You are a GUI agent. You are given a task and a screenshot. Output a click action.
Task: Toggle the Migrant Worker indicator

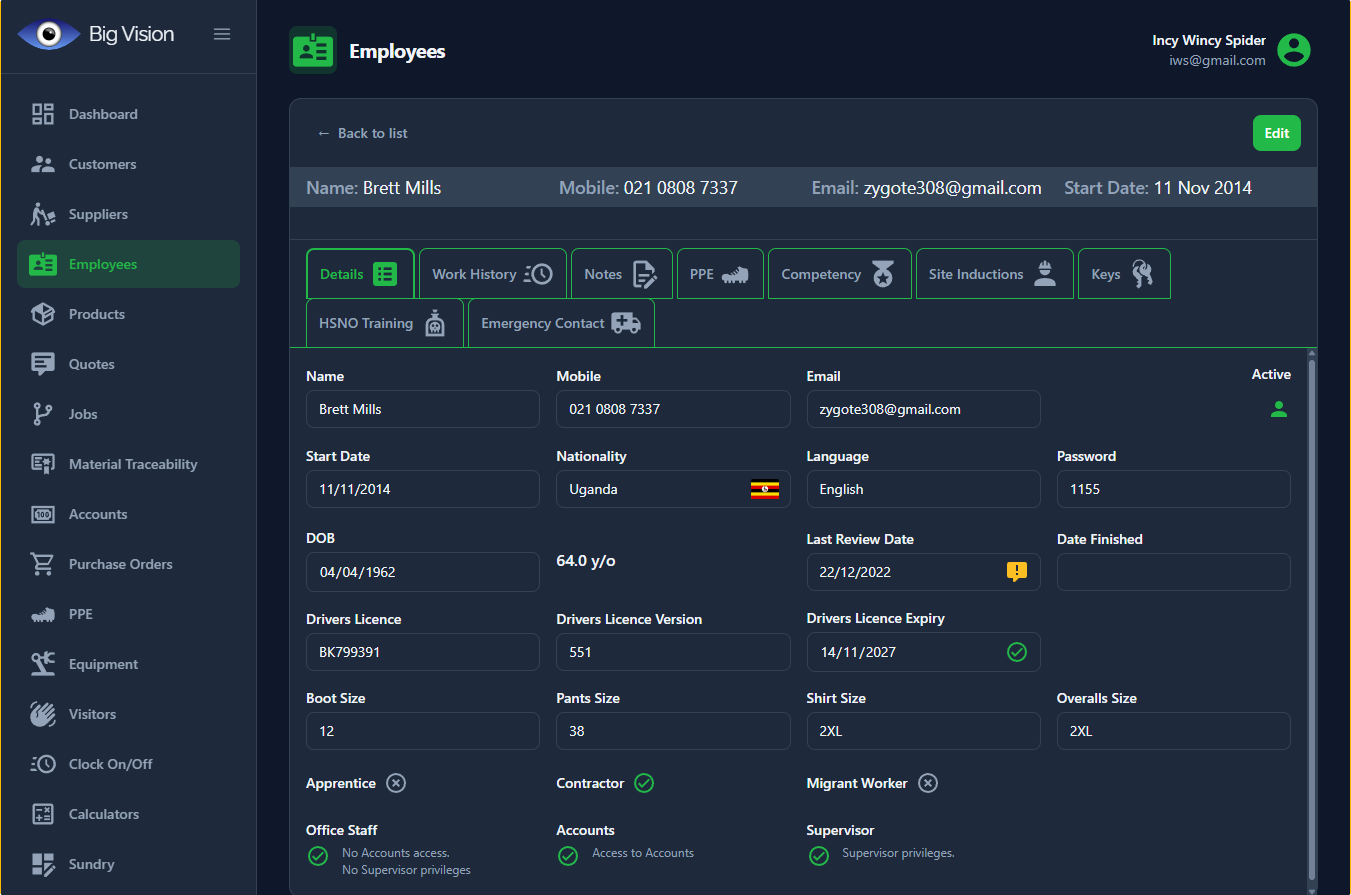(928, 783)
